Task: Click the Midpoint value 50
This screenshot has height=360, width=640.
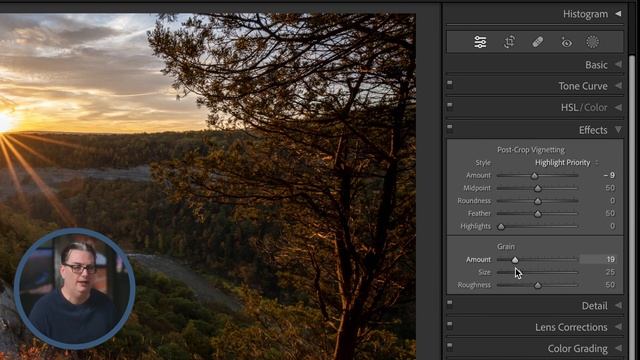Action: (x=610, y=188)
